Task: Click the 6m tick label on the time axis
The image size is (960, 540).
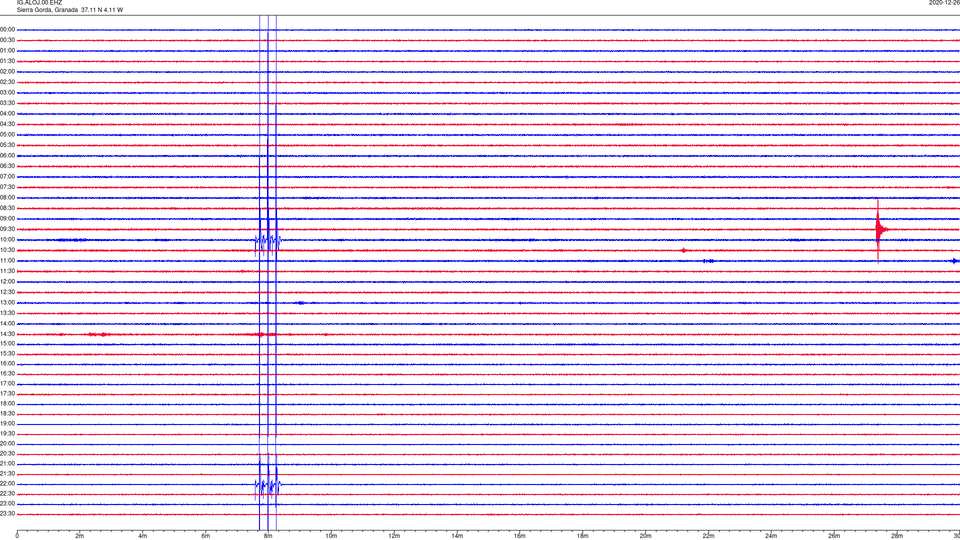Action: tap(206, 536)
